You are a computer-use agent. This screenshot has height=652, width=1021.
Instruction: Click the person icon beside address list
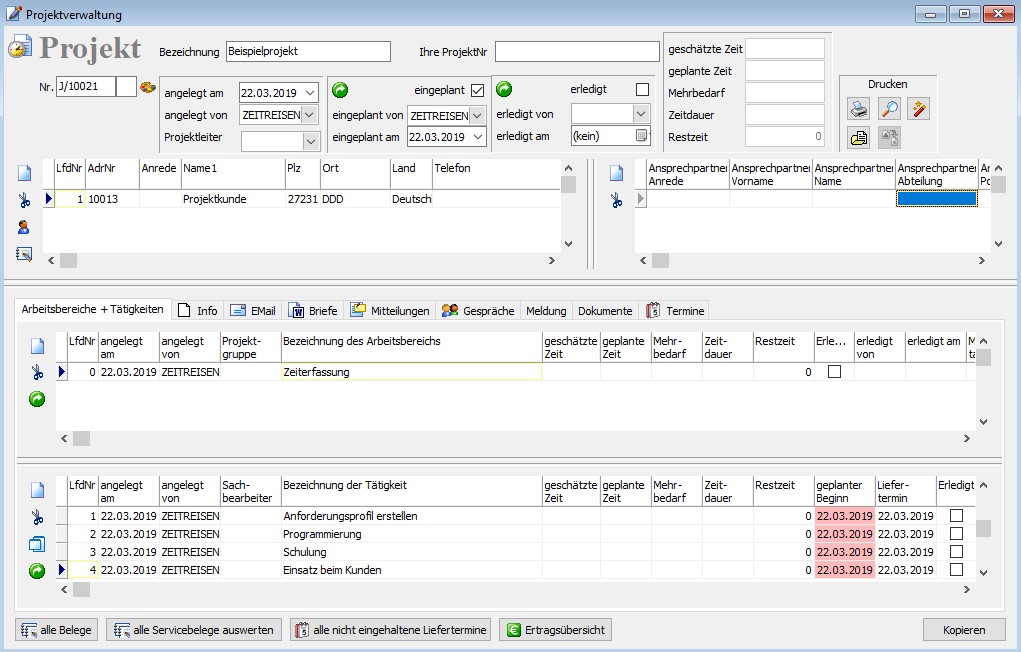(24, 227)
